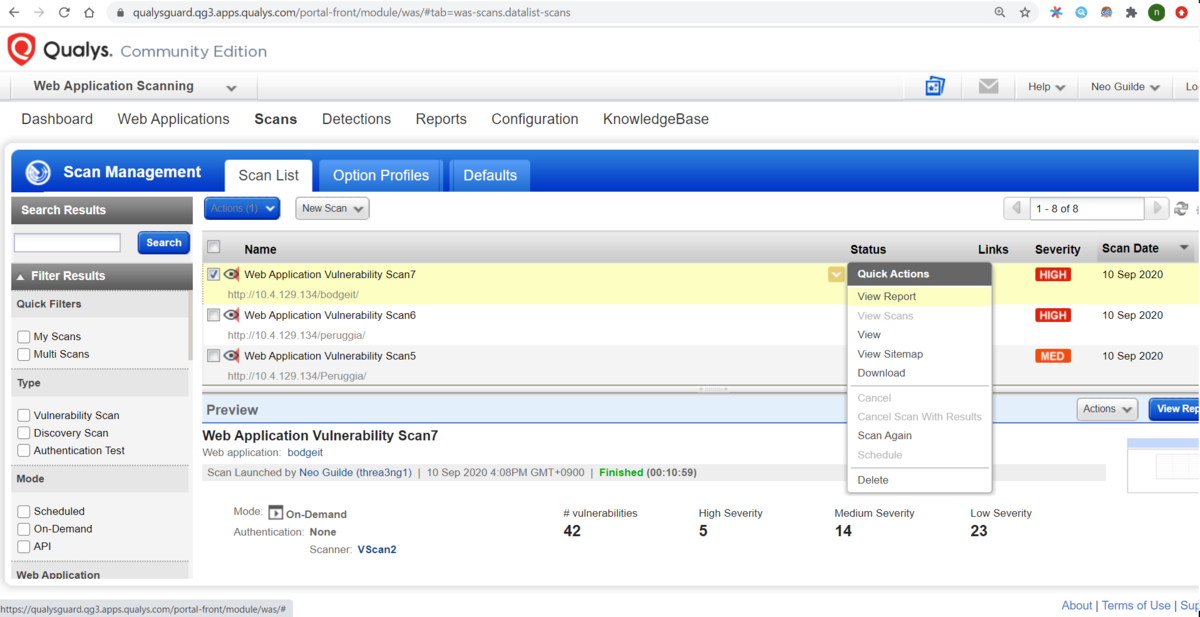Filter by Discovery Scan type

[24, 433]
